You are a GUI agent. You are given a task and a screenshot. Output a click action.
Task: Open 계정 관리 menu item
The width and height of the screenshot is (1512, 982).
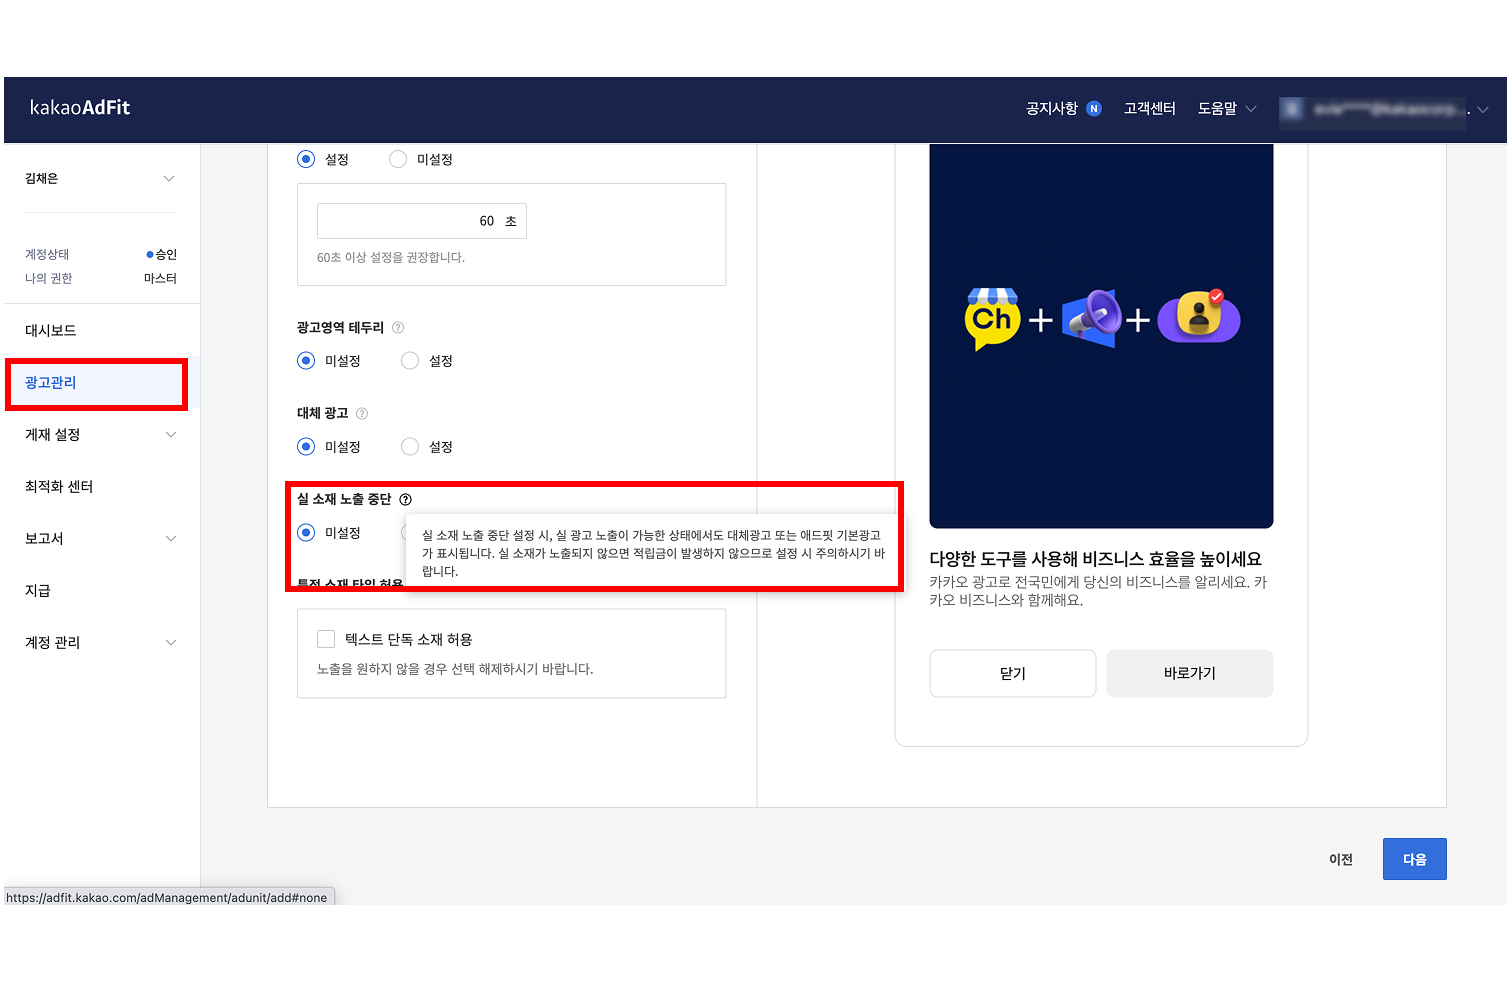tap(53, 643)
